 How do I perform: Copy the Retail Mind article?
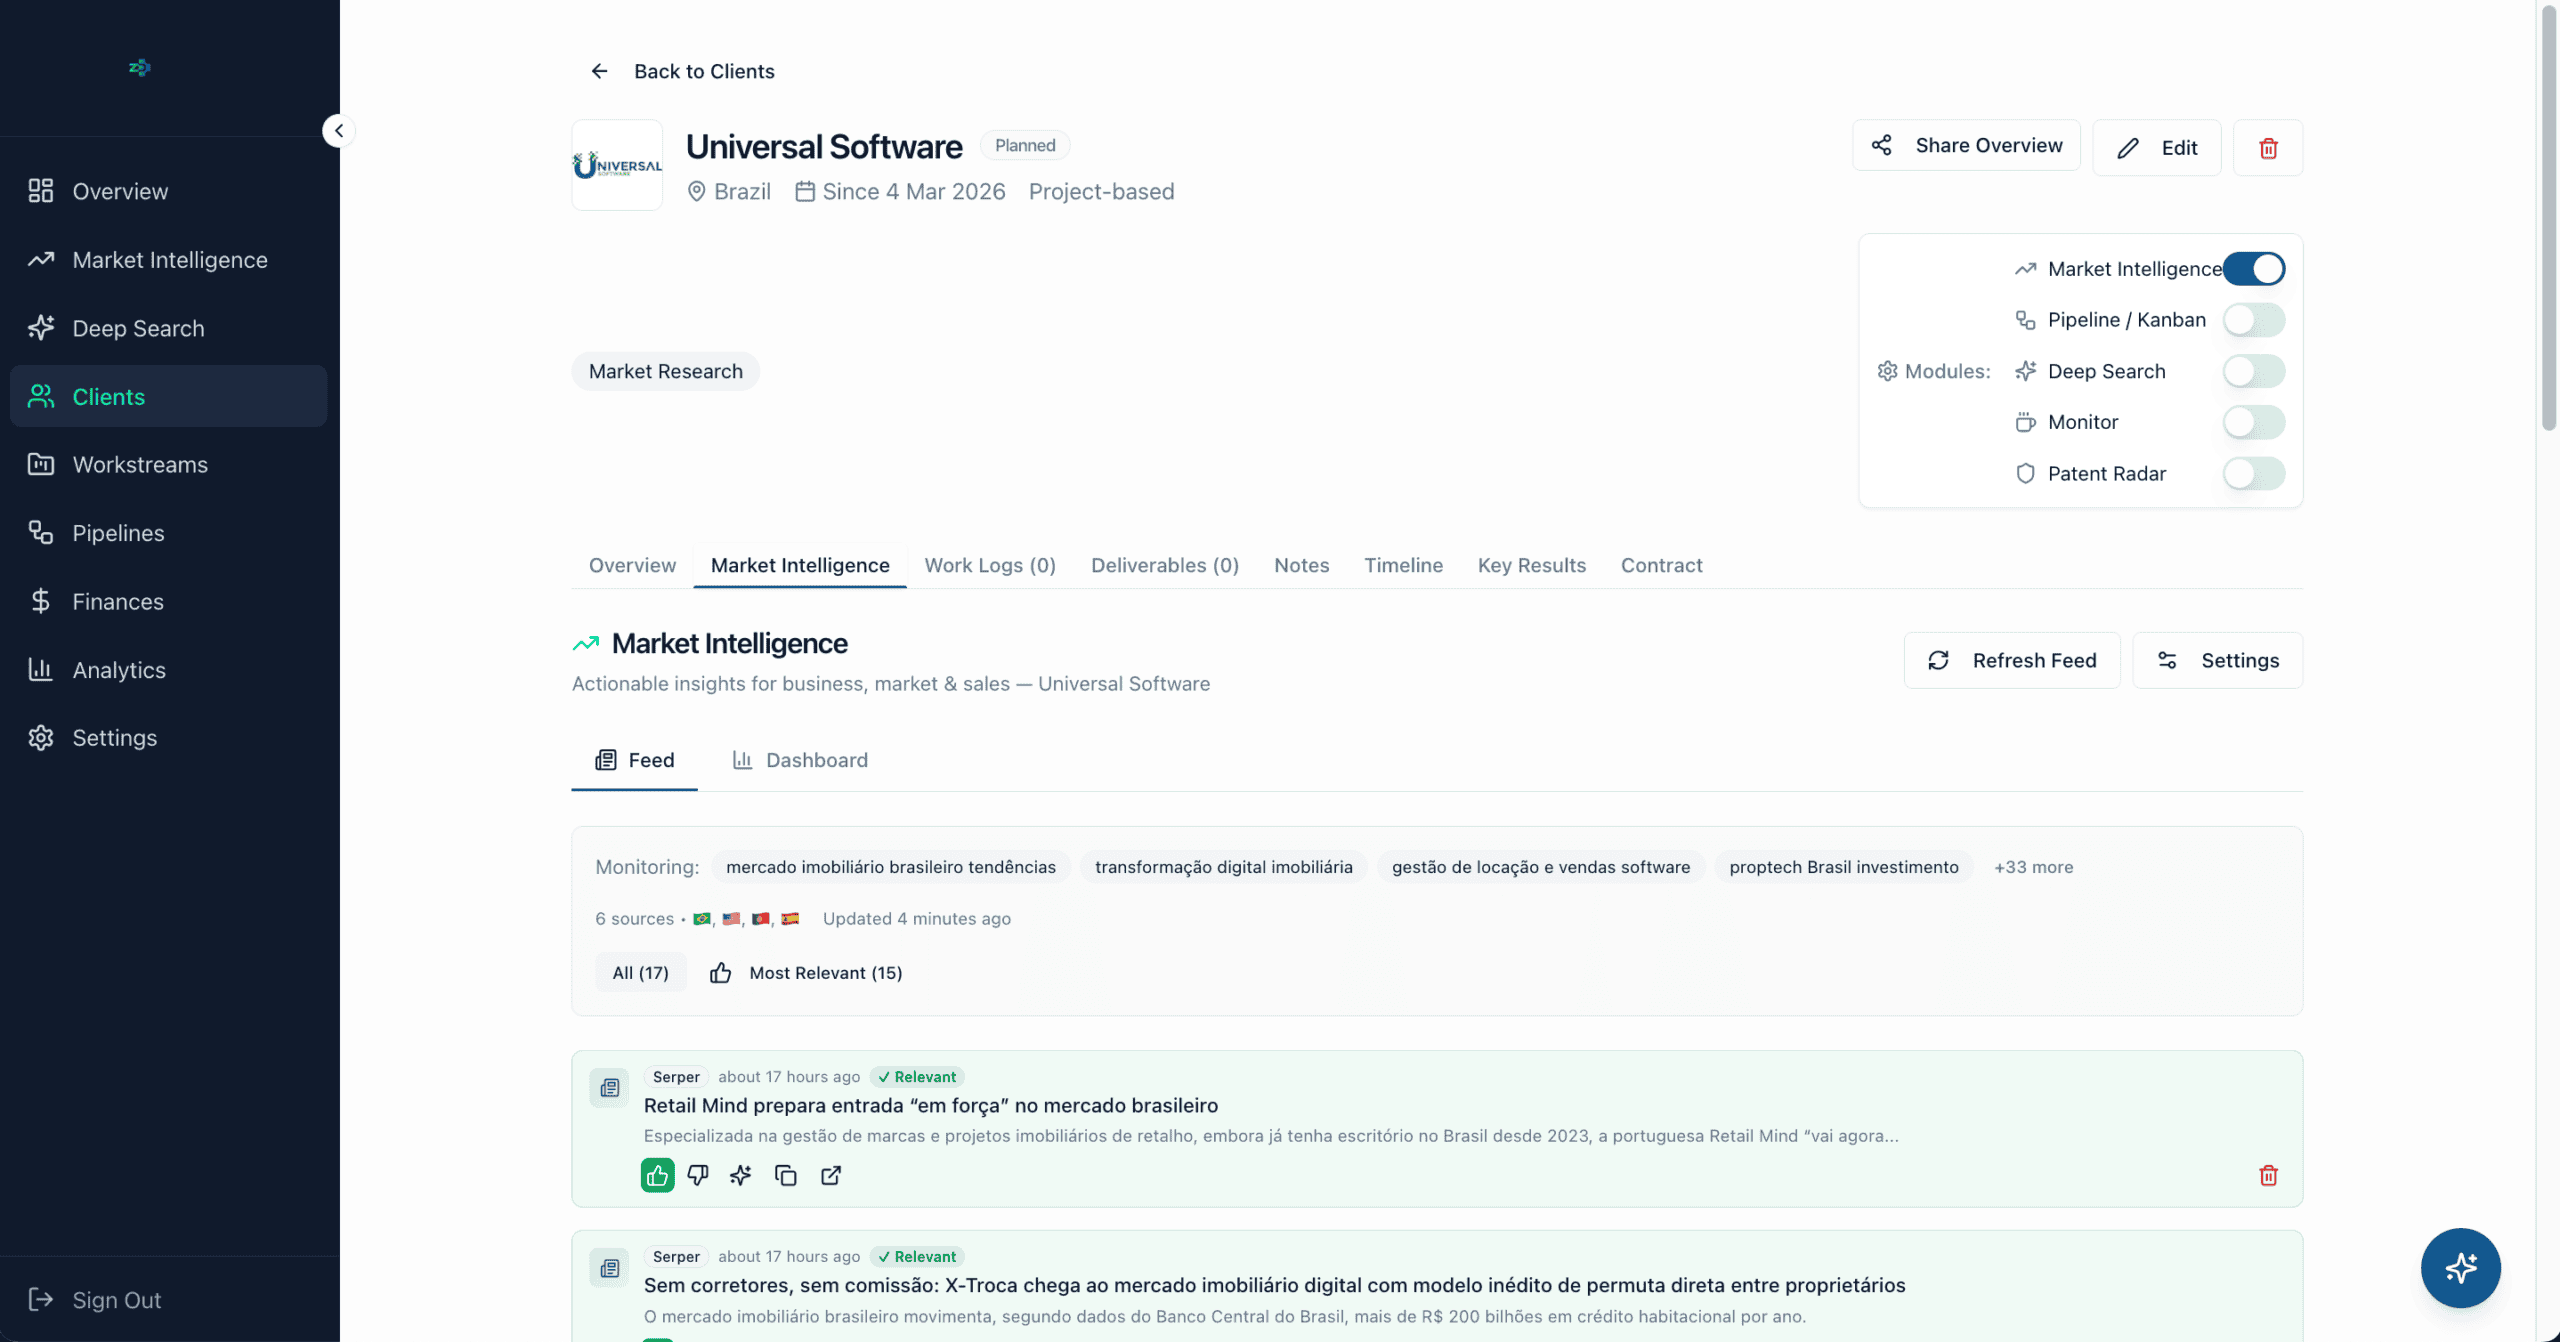[786, 1175]
